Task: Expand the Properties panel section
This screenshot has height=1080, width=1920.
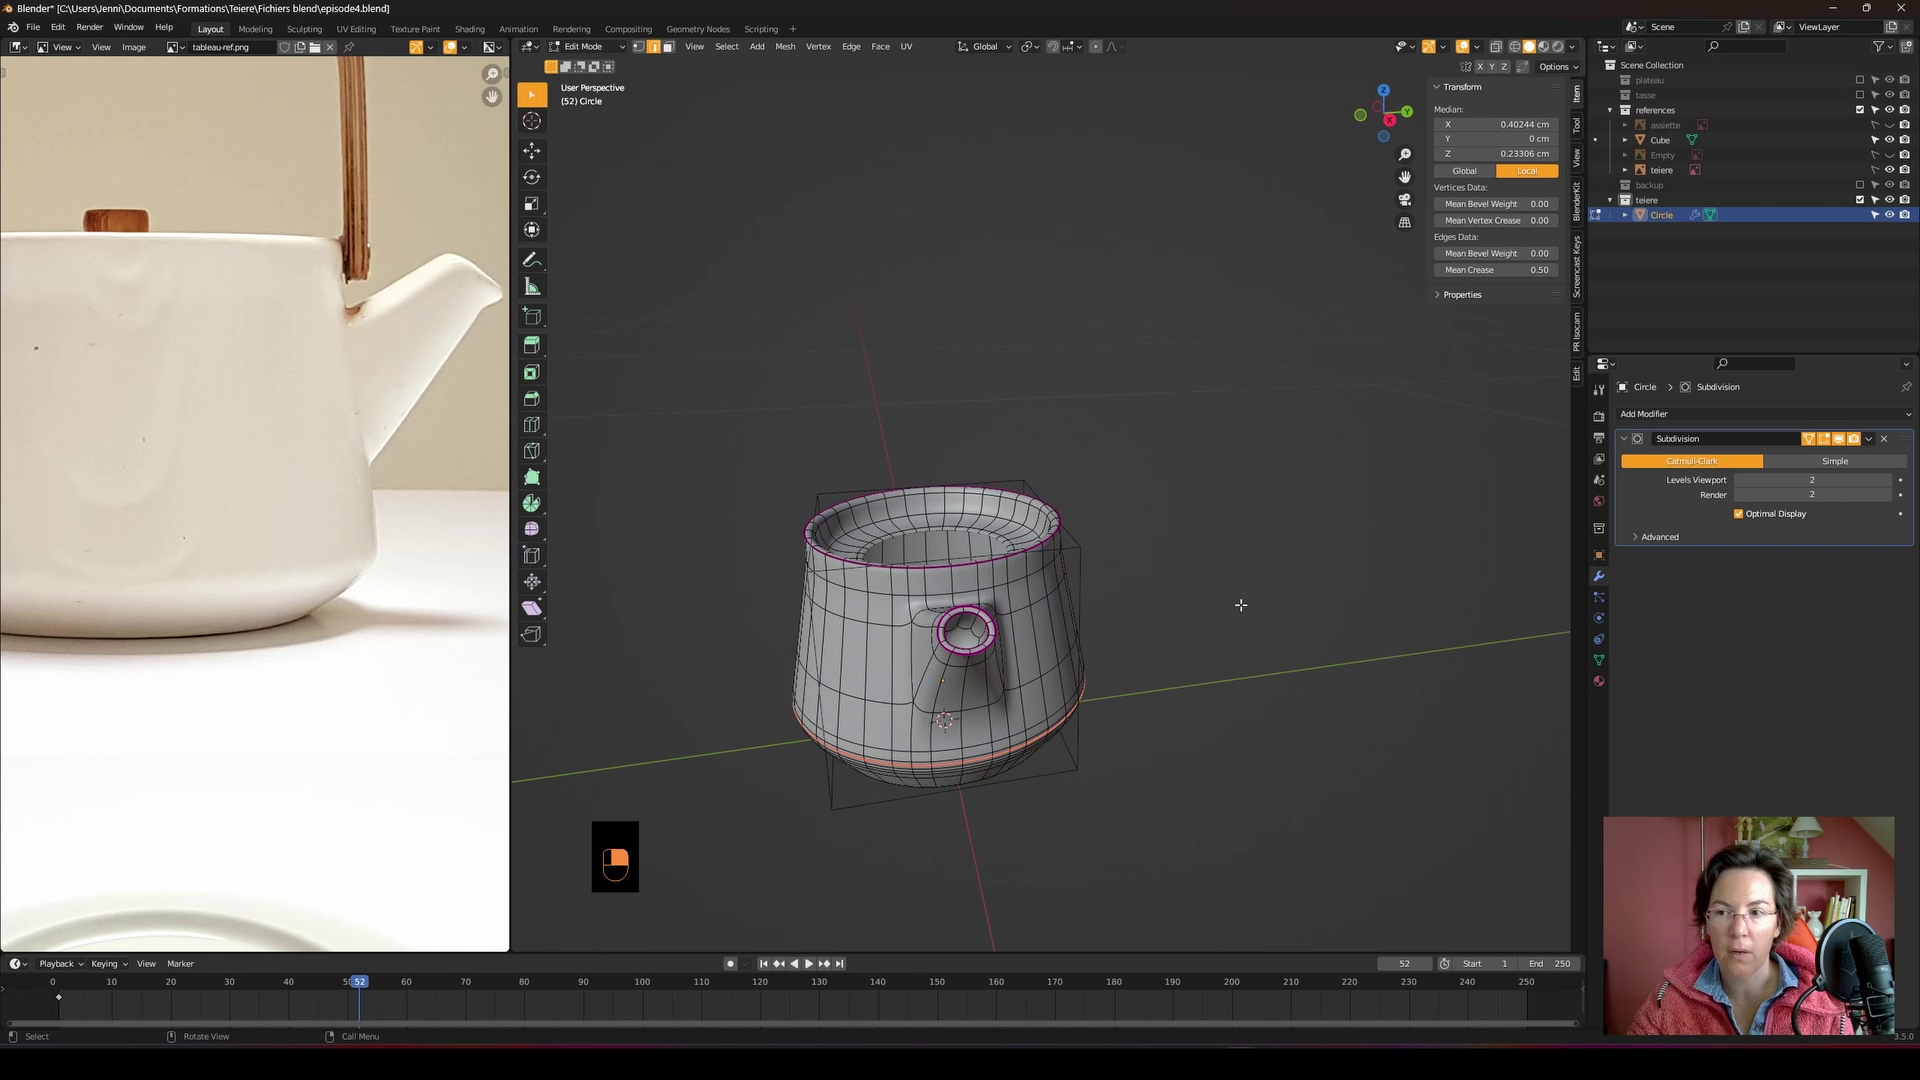Action: (1461, 295)
